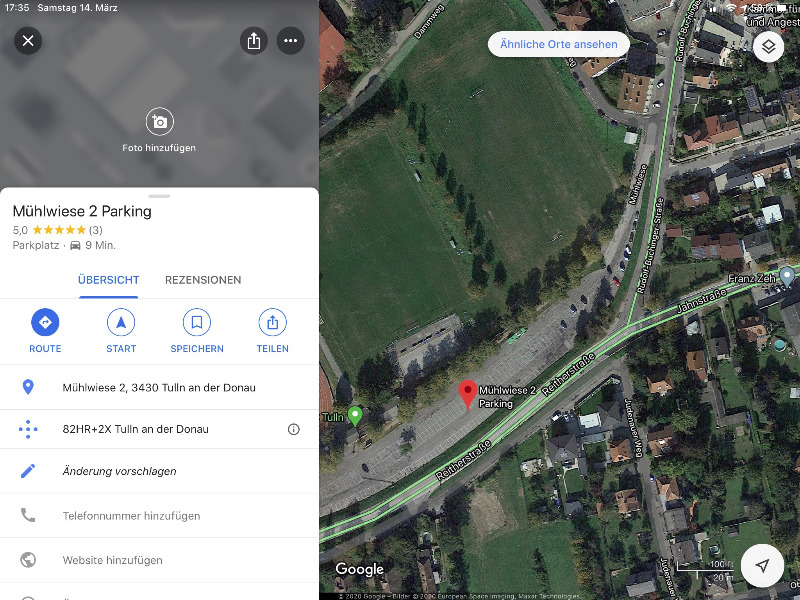Tap Telefonnummer hinzufügen entry

point(159,516)
